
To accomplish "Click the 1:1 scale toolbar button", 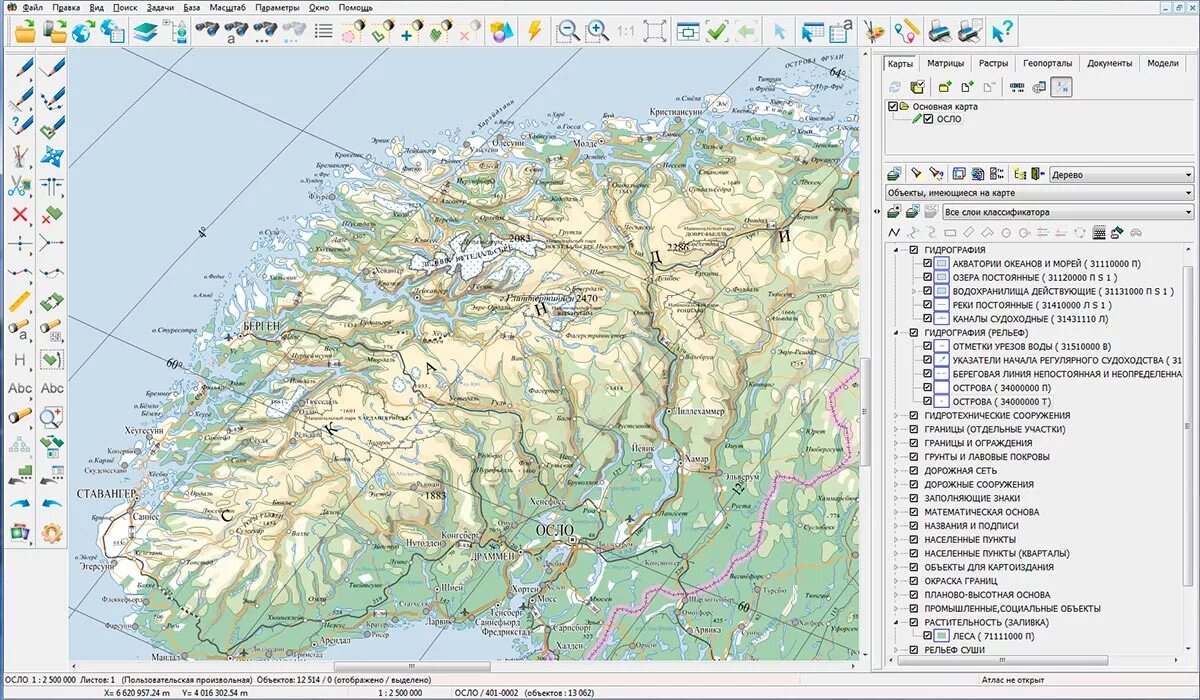I will (x=626, y=31).
